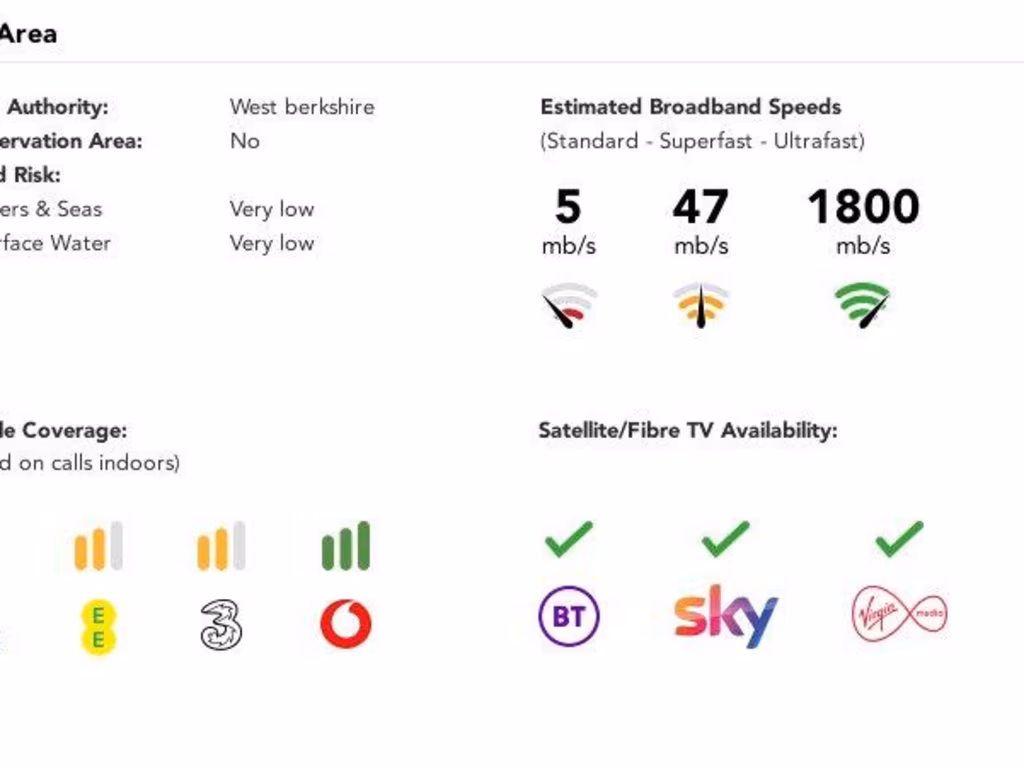Screen dimensions: 1024x768
Task: Click the EE network logo
Action: (98, 627)
